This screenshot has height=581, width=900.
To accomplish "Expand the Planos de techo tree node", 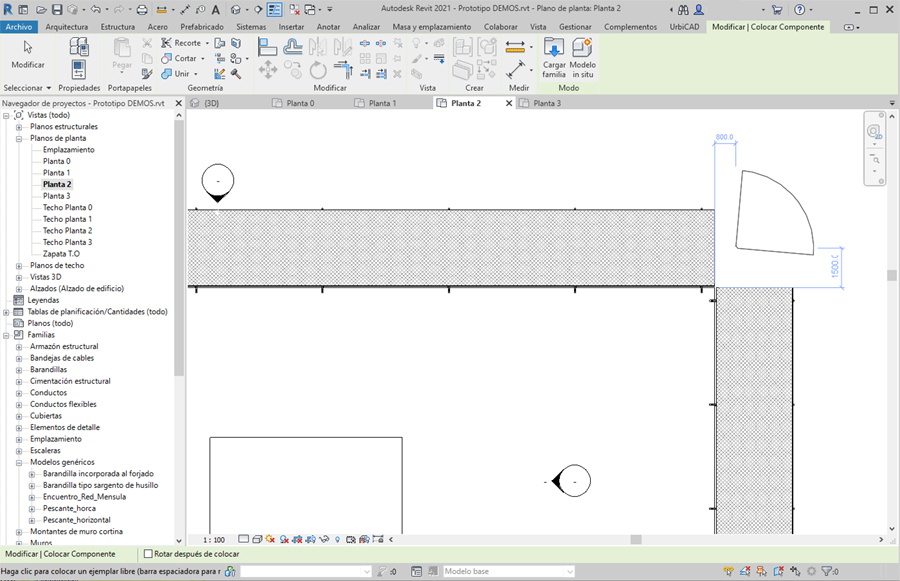I will pyautogui.click(x=19, y=266).
